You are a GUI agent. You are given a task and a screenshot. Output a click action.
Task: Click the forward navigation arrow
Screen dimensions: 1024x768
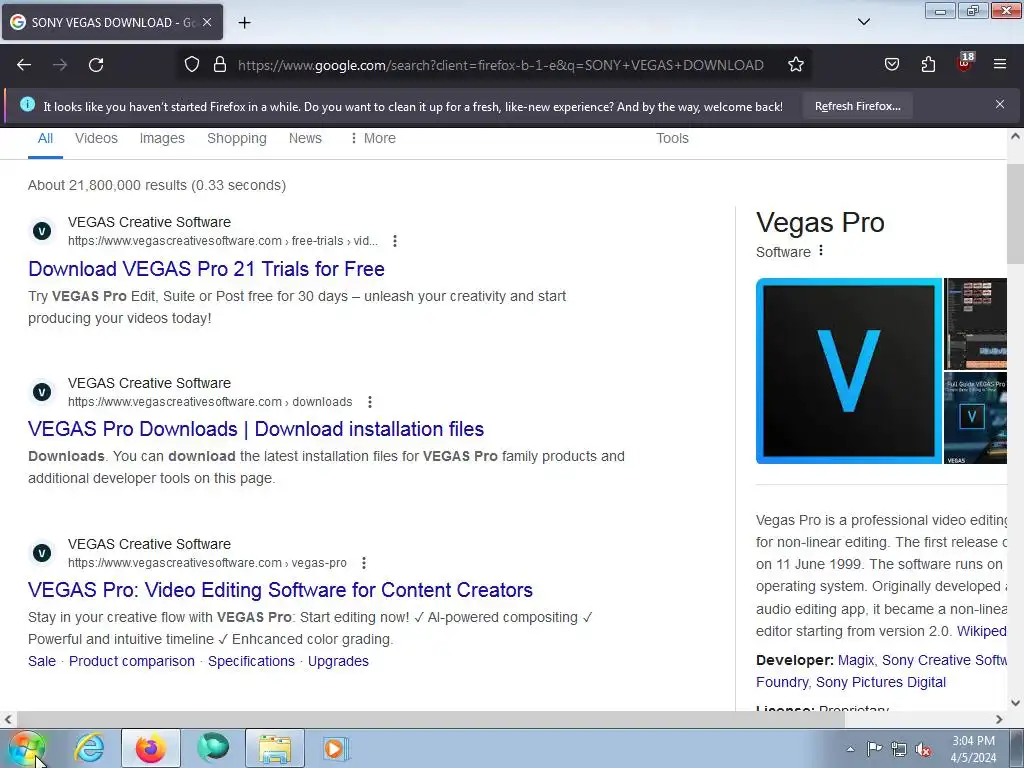tap(60, 65)
